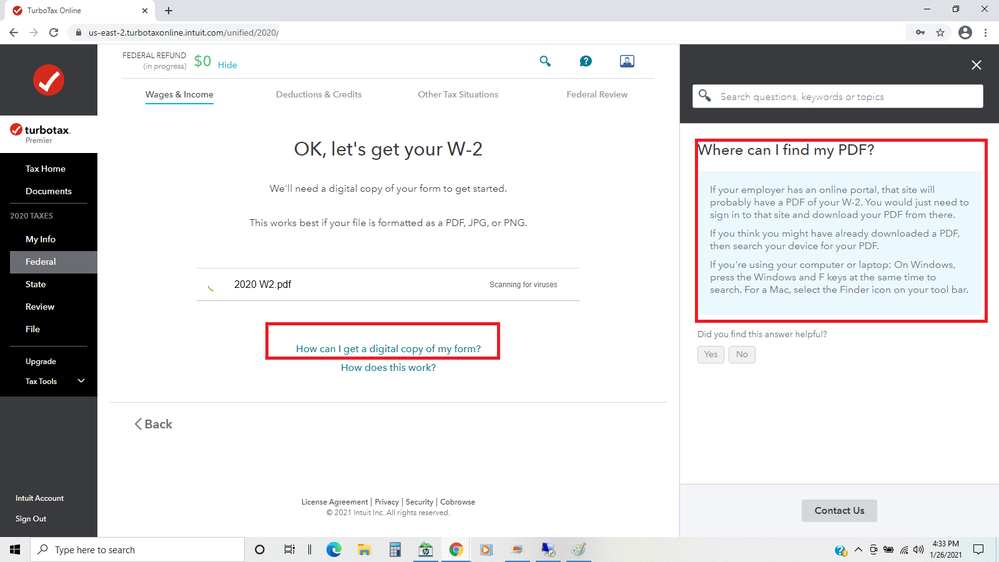Click the saved password key icon
Image resolution: width=999 pixels, height=562 pixels.
pyautogui.click(x=920, y=32)
